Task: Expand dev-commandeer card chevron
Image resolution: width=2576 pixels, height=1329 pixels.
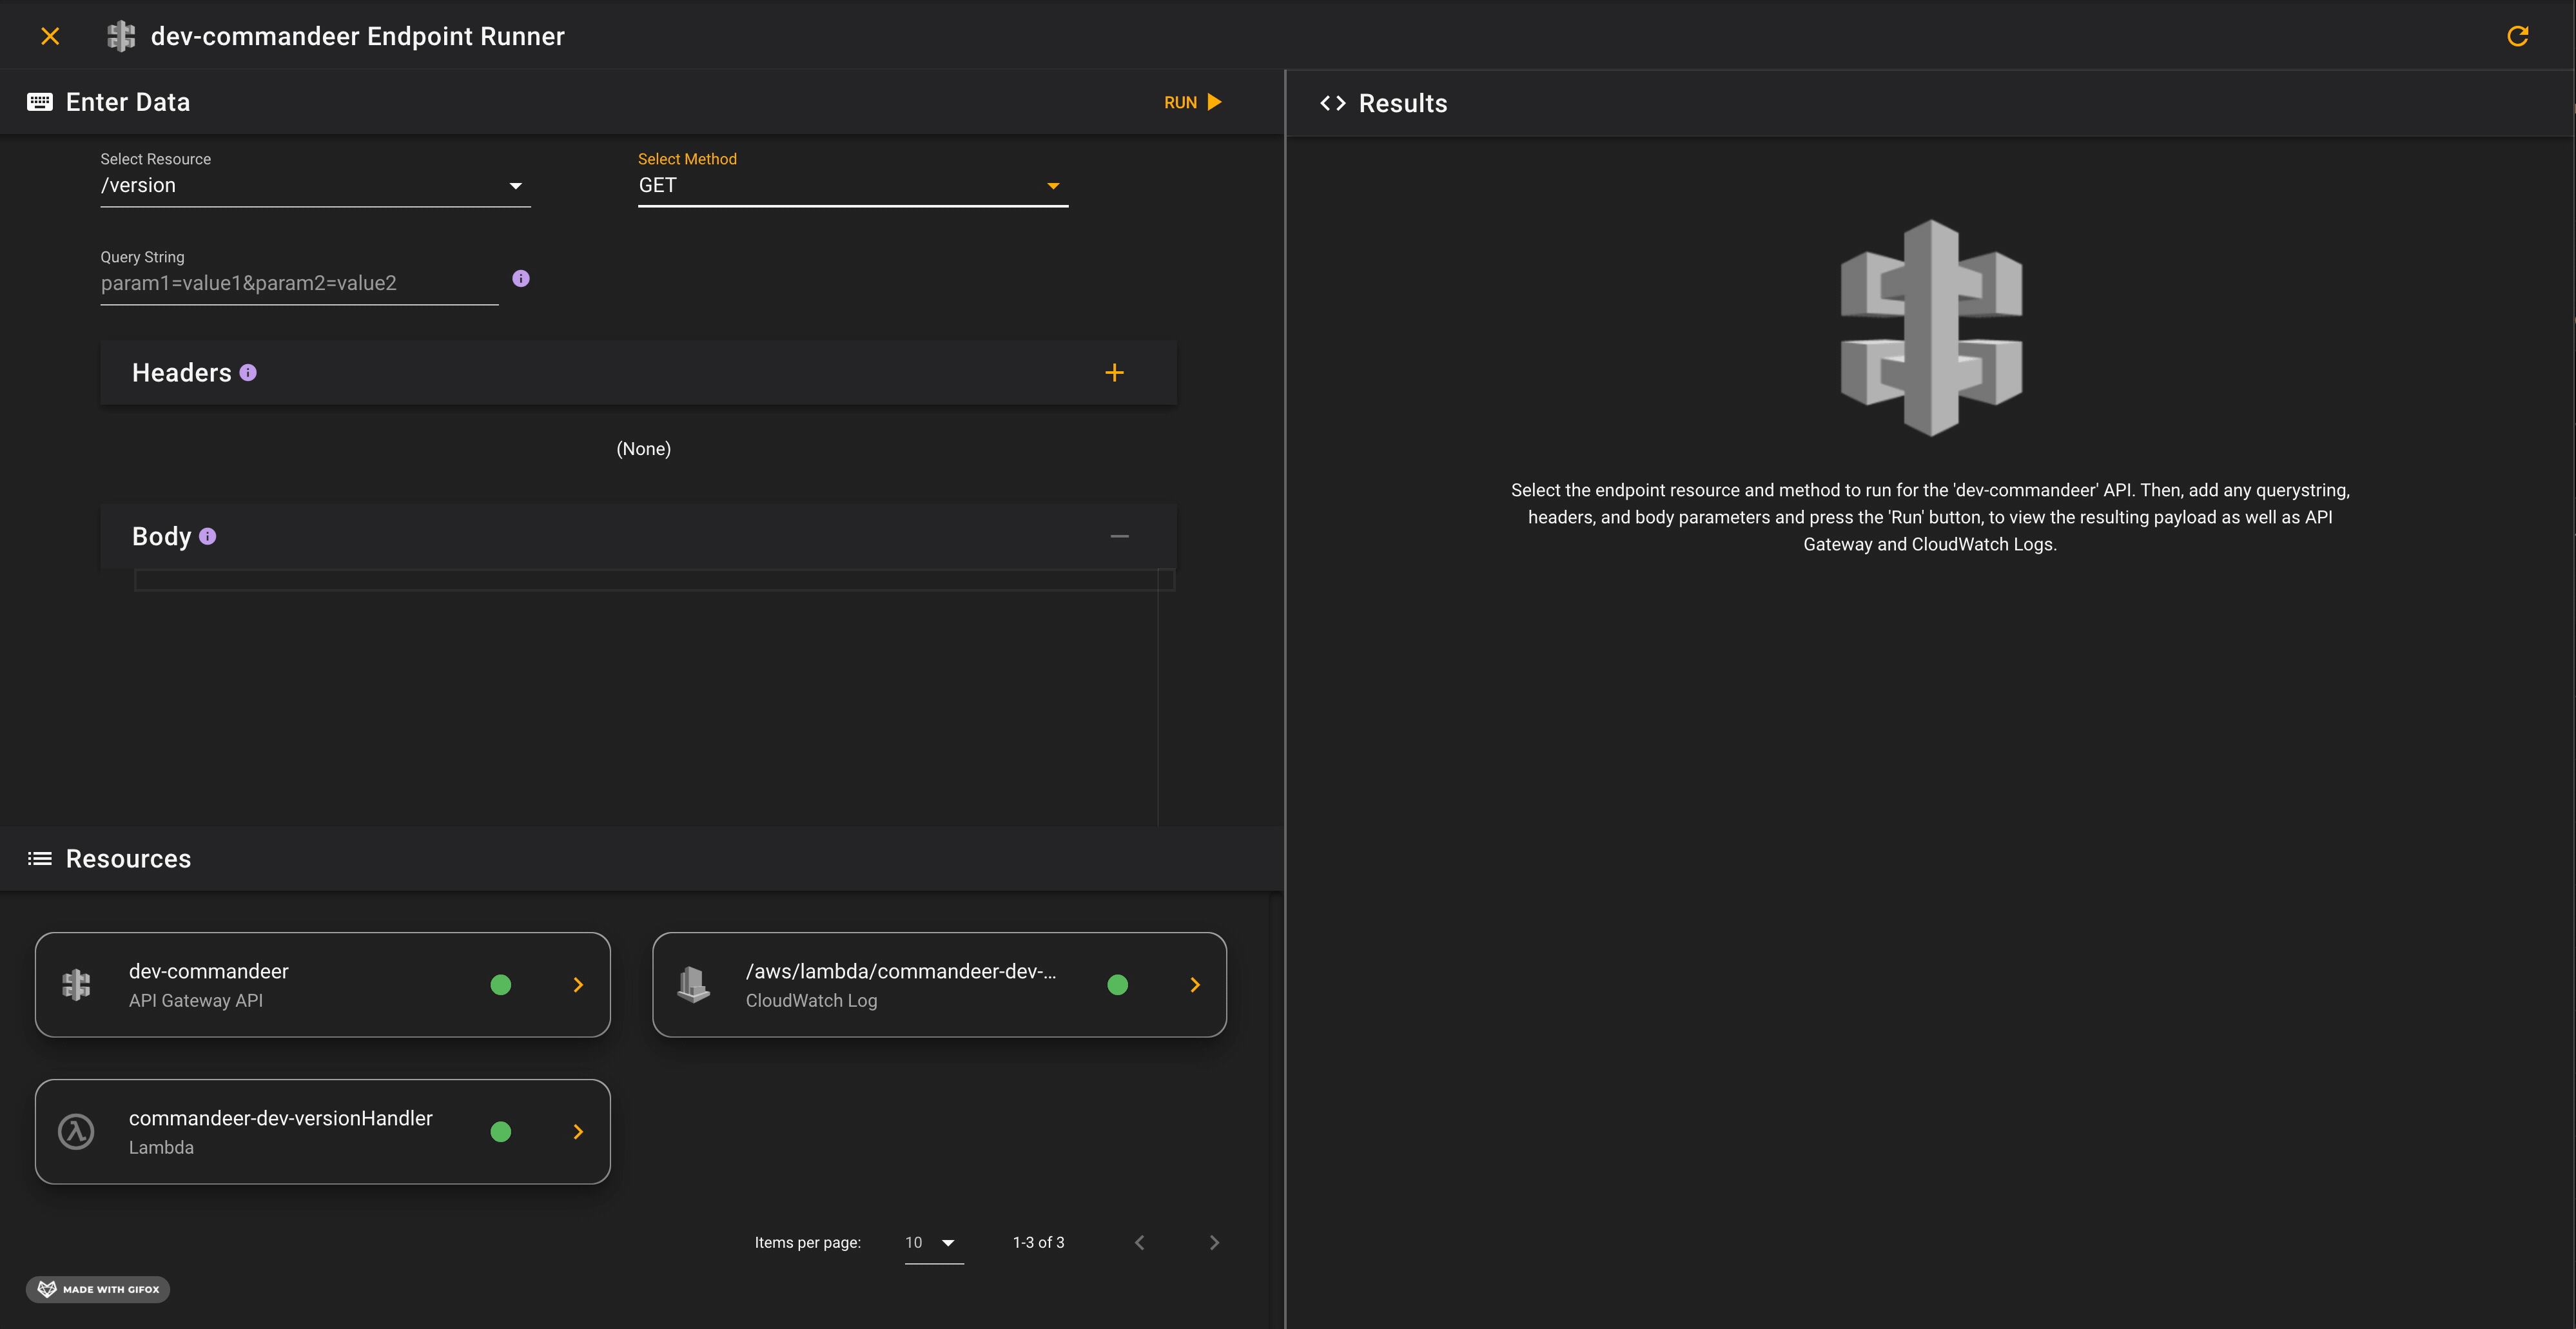Action: pos(578,985)
